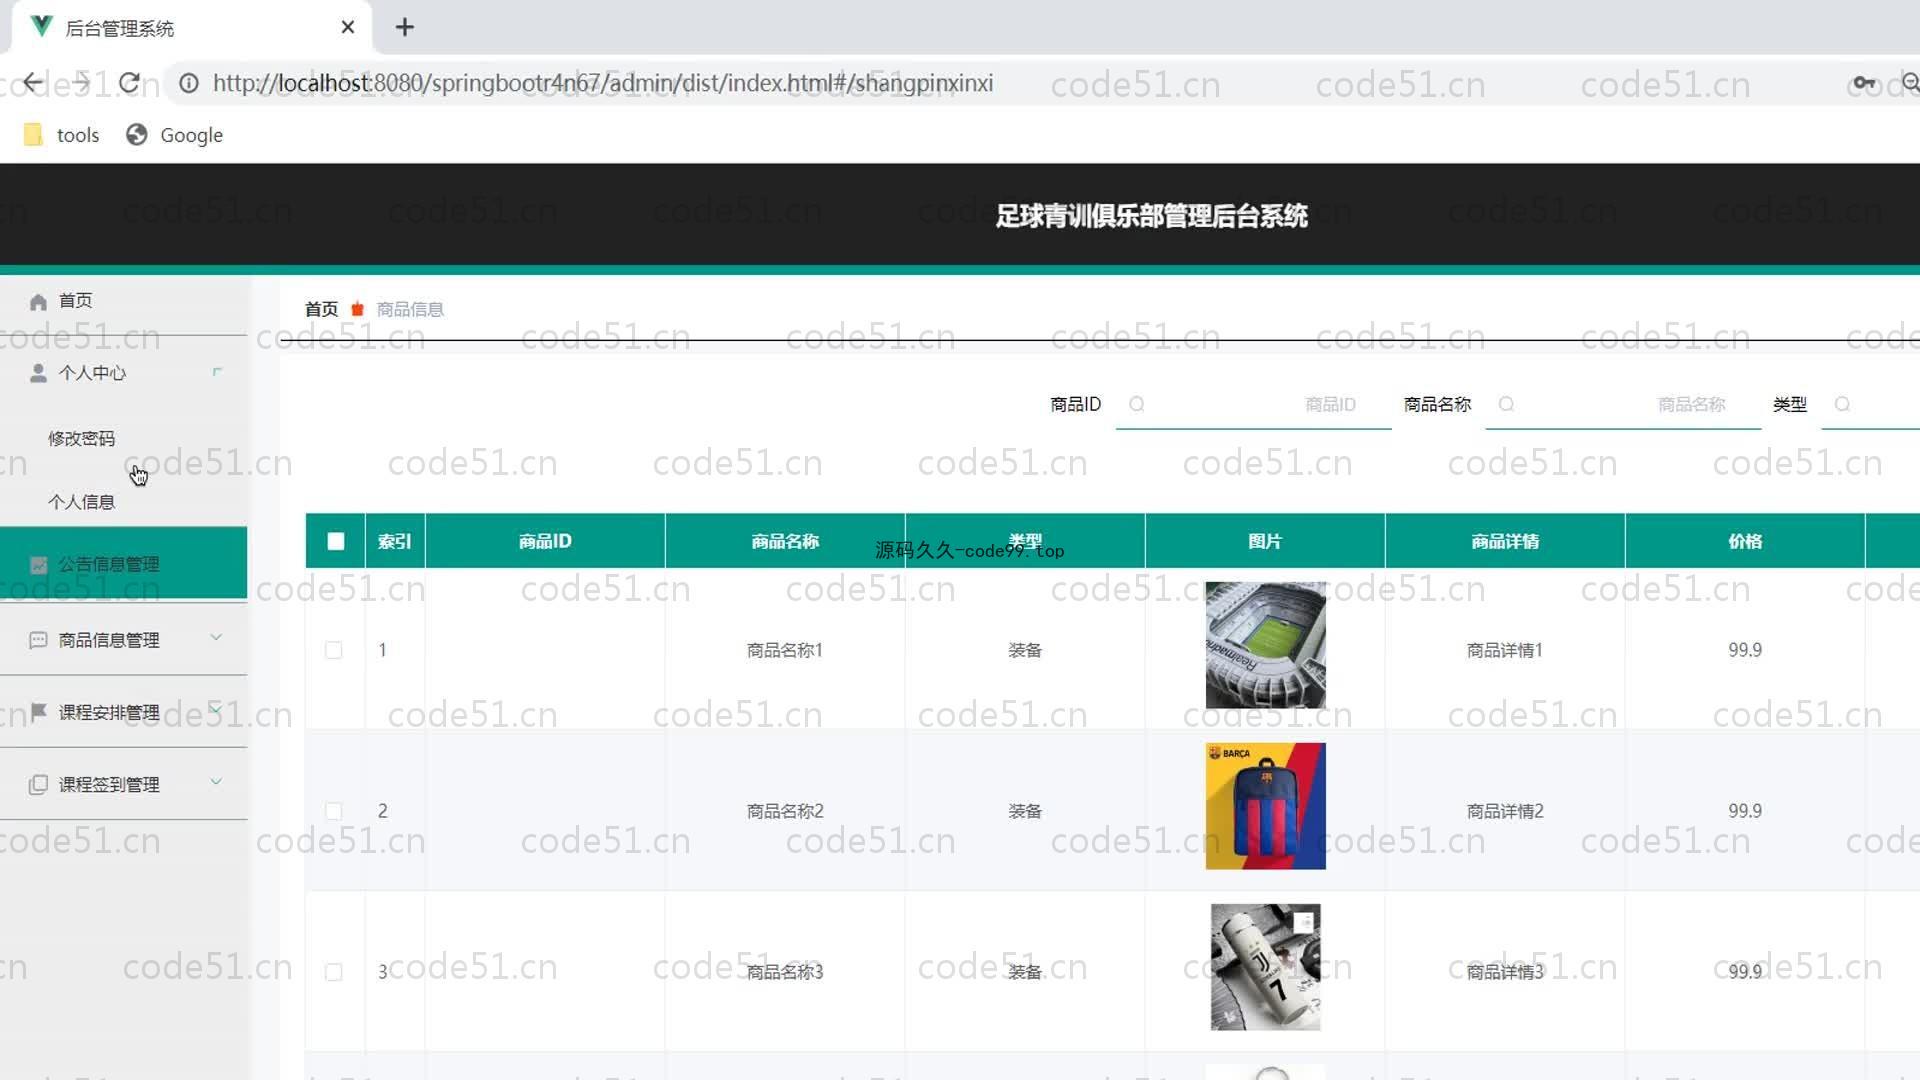Click the flag icon beside 课程安排管理
Image resolution: width=1920 pixels, height=1080 pixels.
pyautogui.click(x=38, y=712)
